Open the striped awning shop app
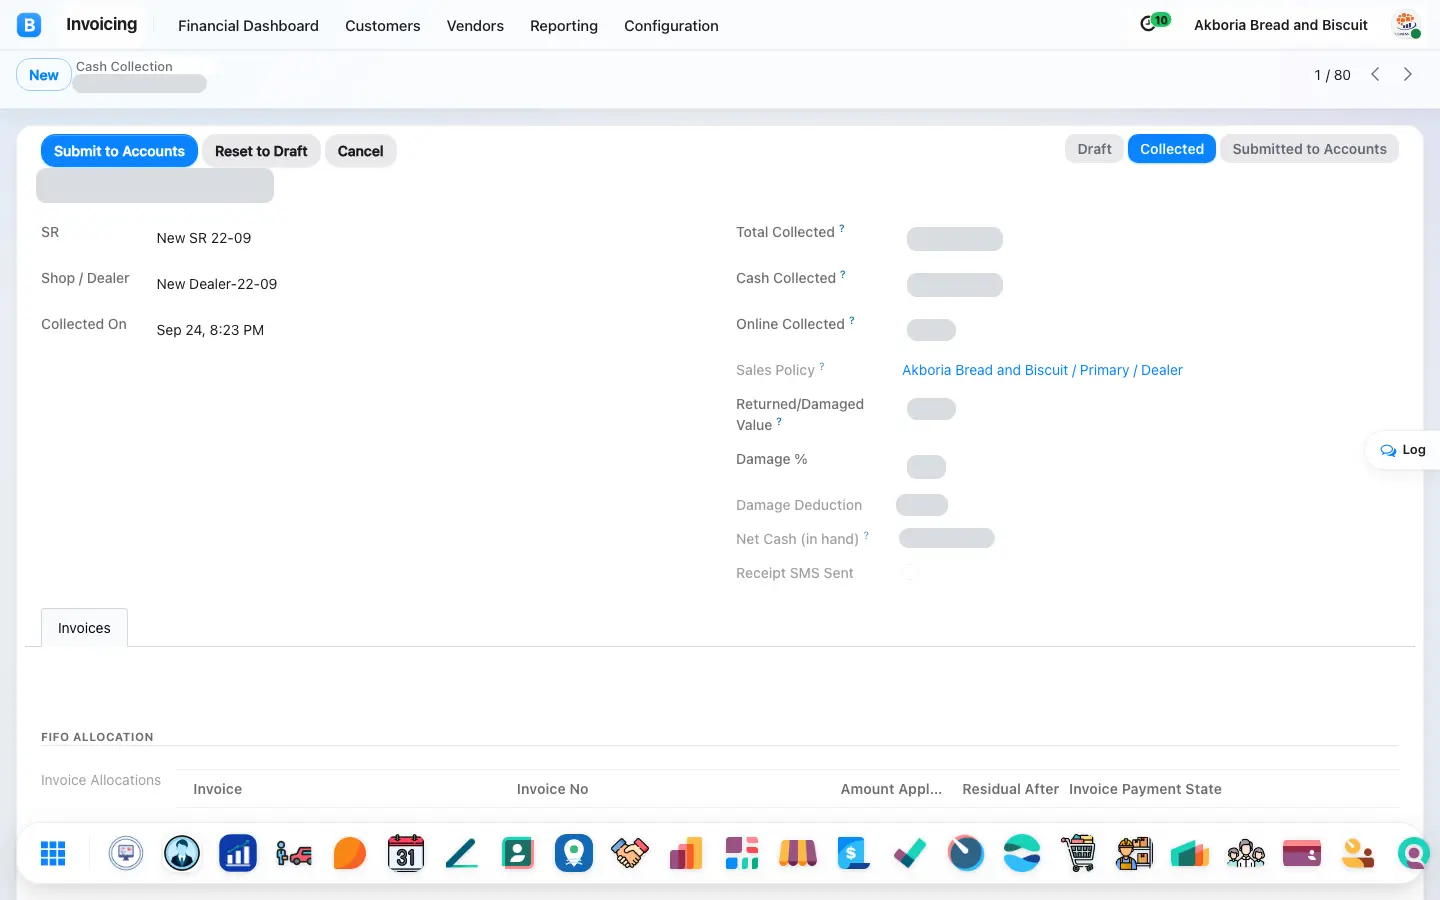This screenshot has height=900, width=1440. click(x=798, y=853)
